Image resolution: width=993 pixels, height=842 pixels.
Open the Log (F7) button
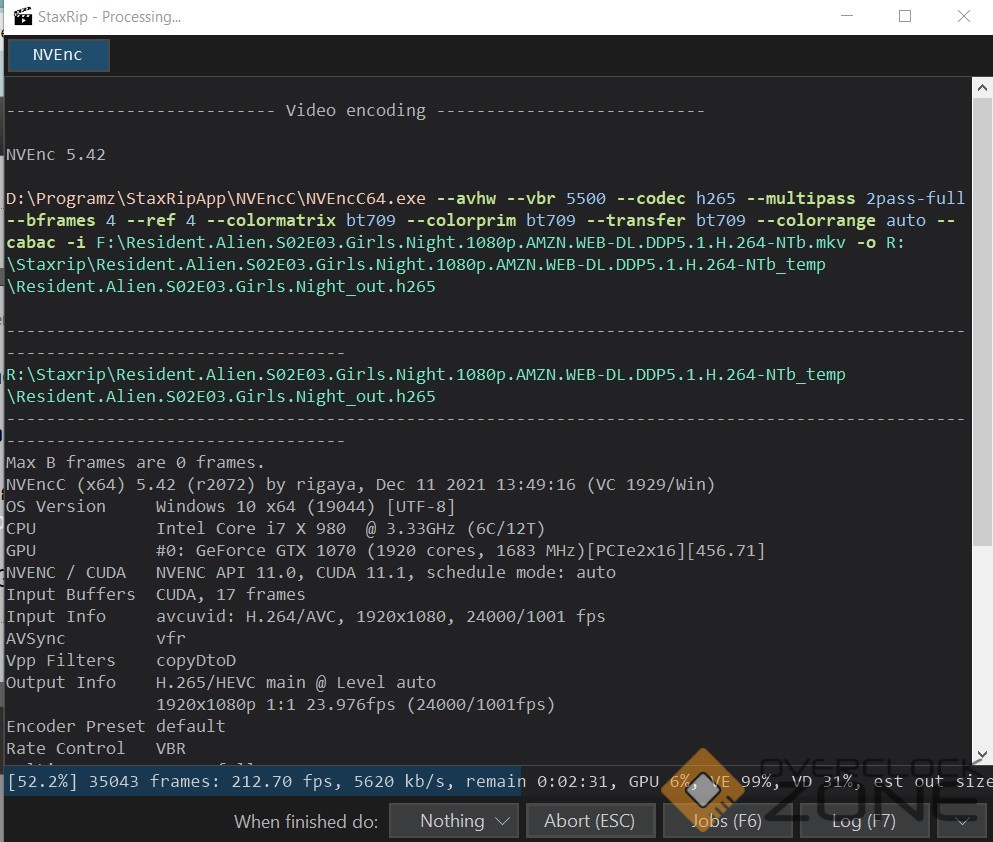click(864, 821)
